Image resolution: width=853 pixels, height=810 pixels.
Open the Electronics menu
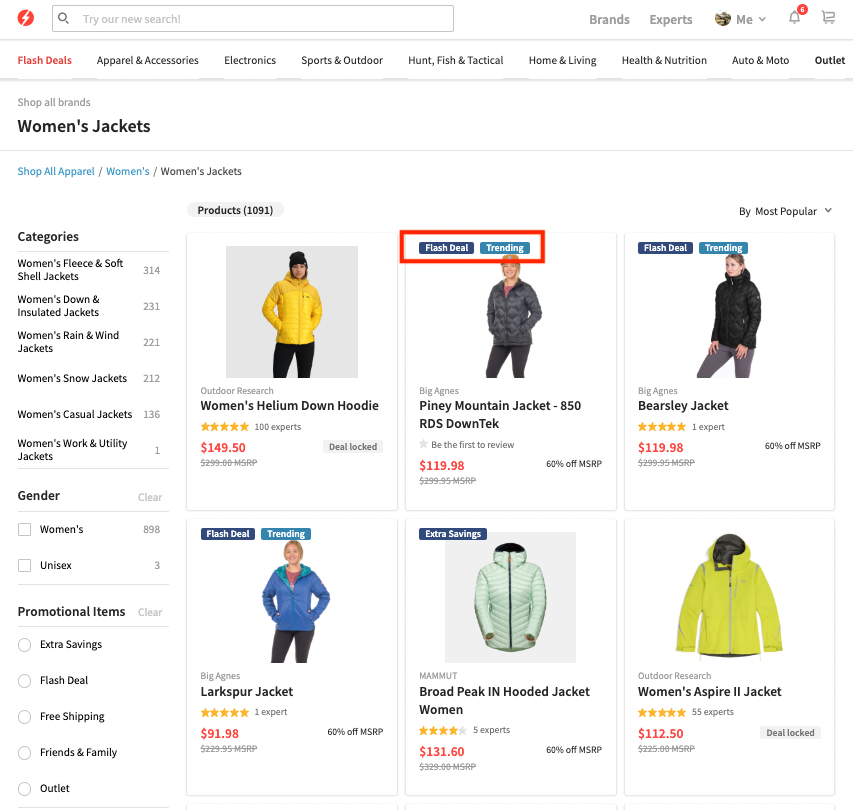pos(250,60)
